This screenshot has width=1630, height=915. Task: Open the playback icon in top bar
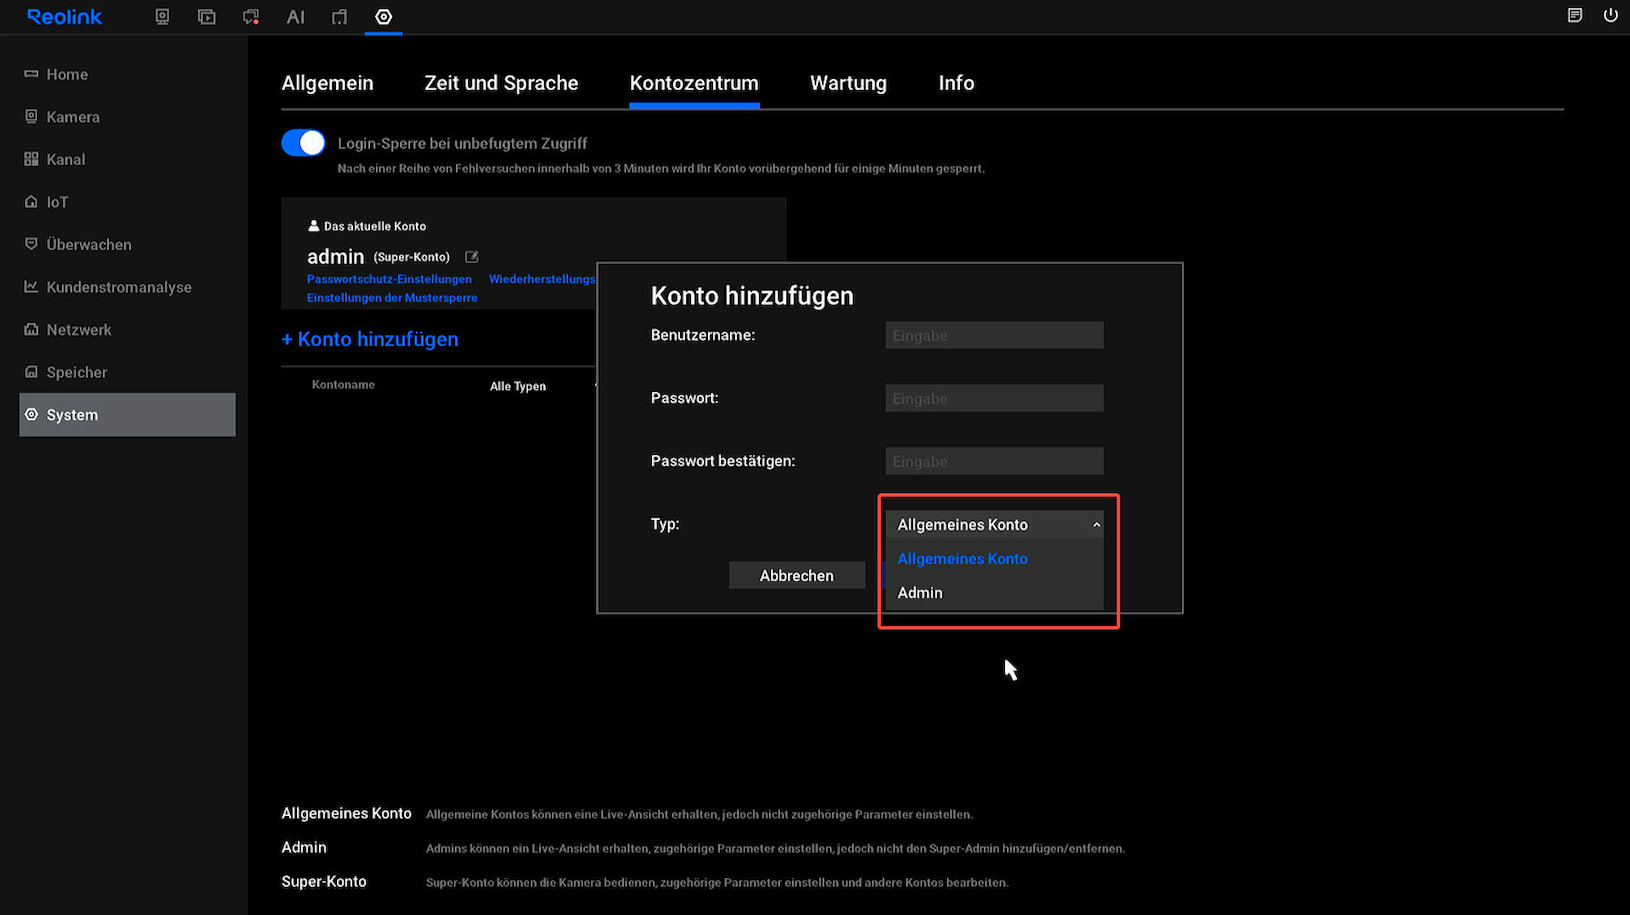[206, 17]
